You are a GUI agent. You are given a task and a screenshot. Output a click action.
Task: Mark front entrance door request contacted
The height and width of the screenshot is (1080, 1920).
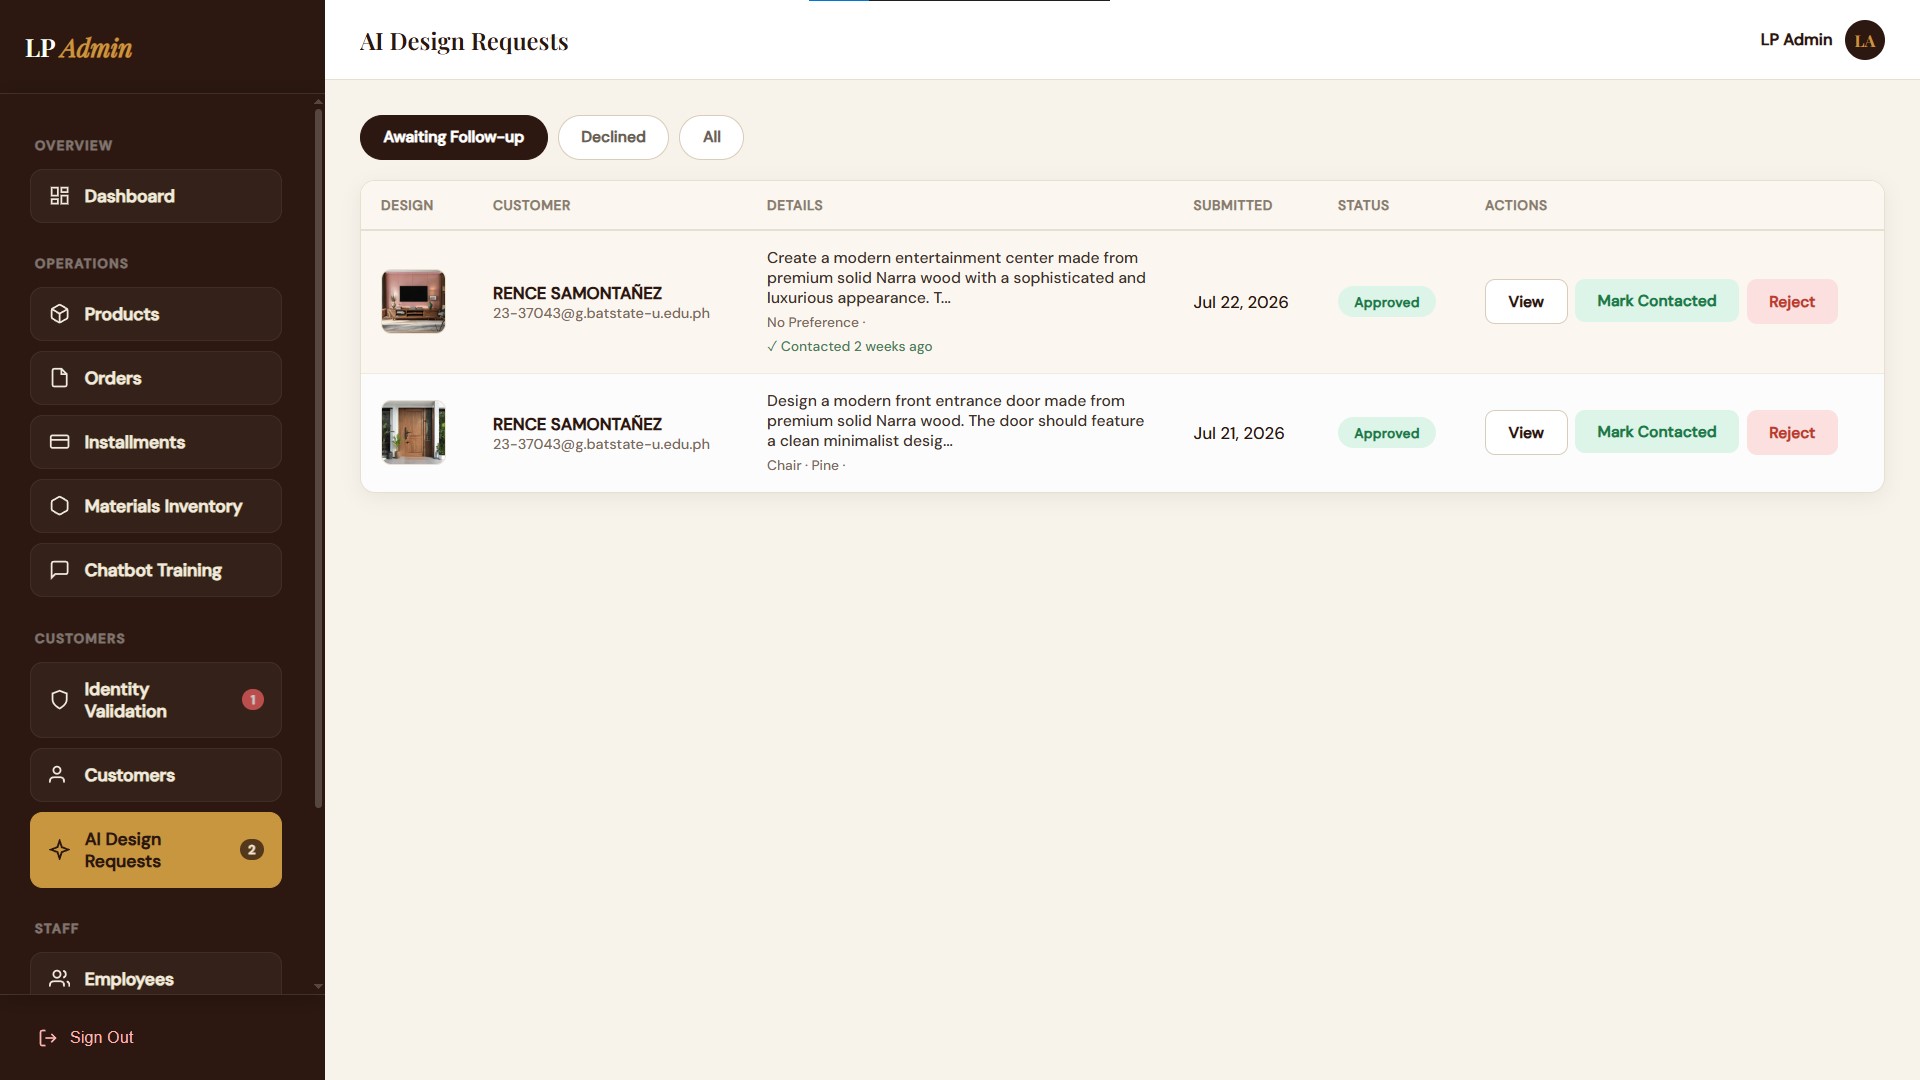[1657, 432]
